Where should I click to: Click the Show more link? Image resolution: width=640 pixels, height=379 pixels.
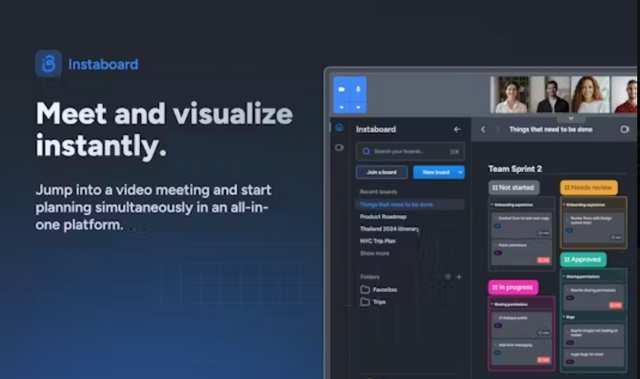click(x=374, y=253)
